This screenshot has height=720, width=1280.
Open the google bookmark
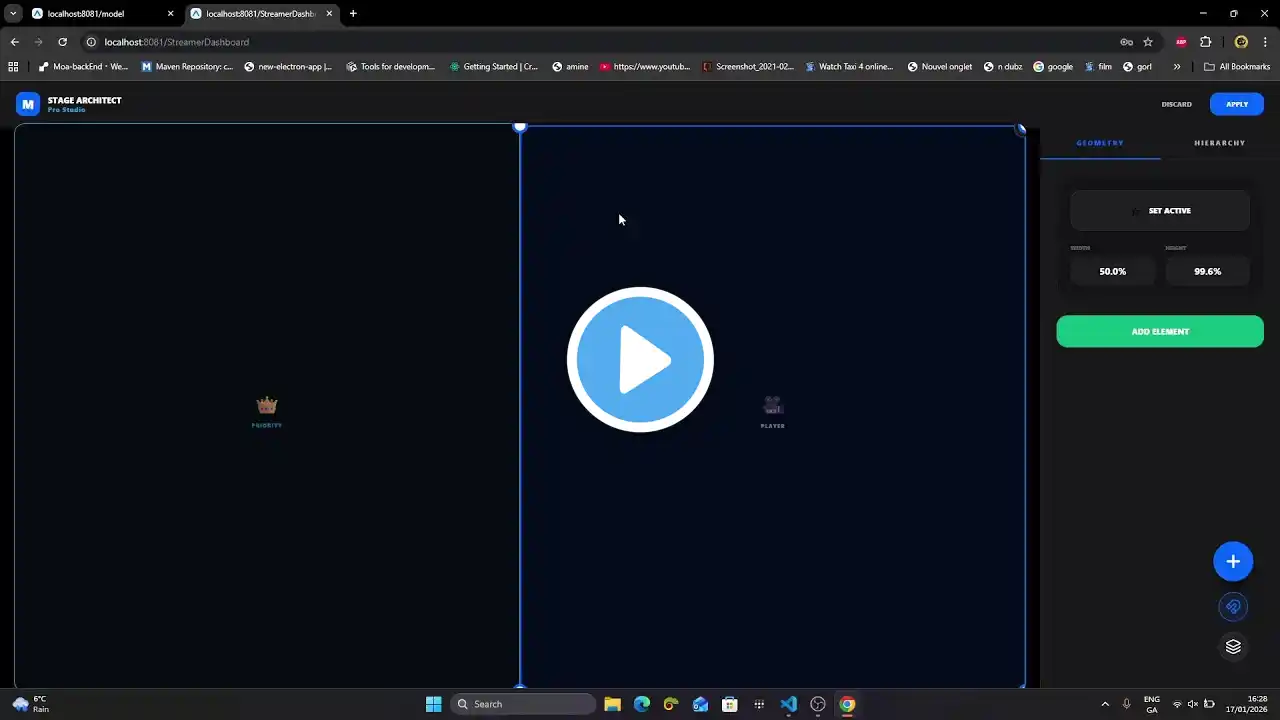pos(1053,67)
